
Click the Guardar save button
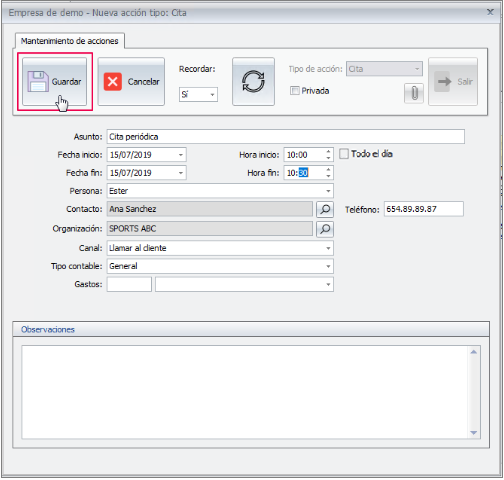point(54,81)
